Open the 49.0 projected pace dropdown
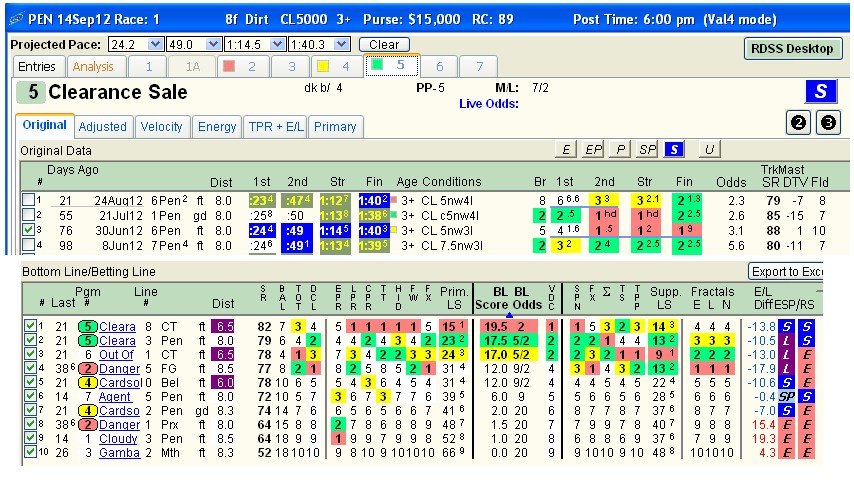The image size is (854, 484). [214, 45]
